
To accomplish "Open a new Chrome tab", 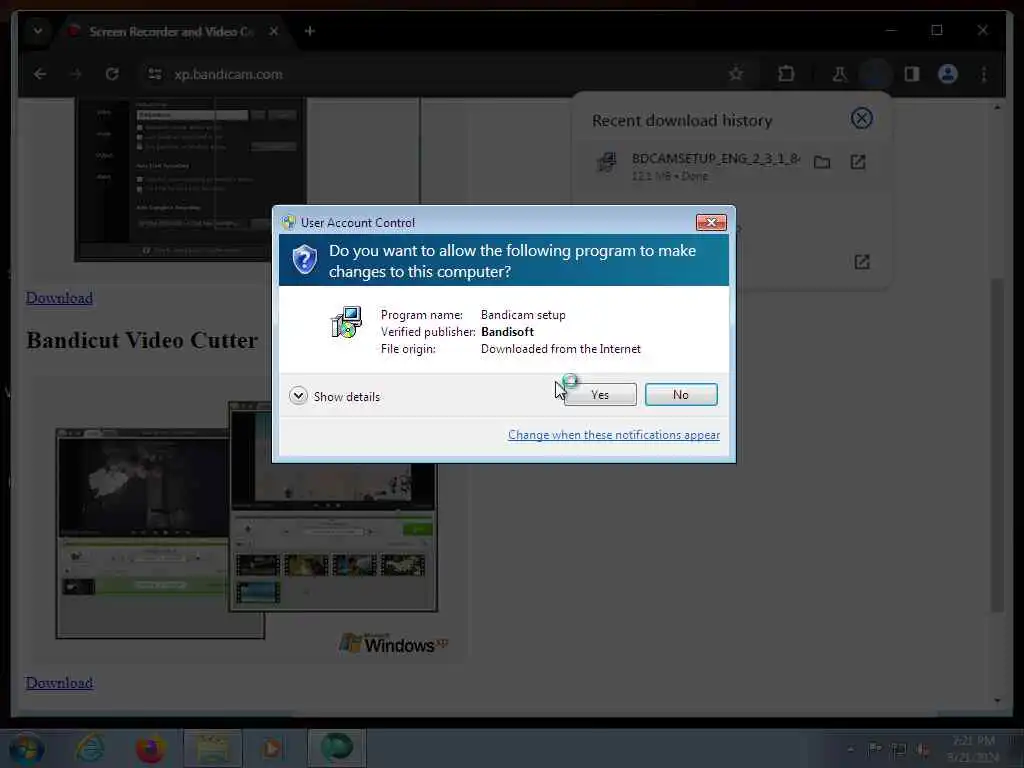I will [x=310, y=31].
